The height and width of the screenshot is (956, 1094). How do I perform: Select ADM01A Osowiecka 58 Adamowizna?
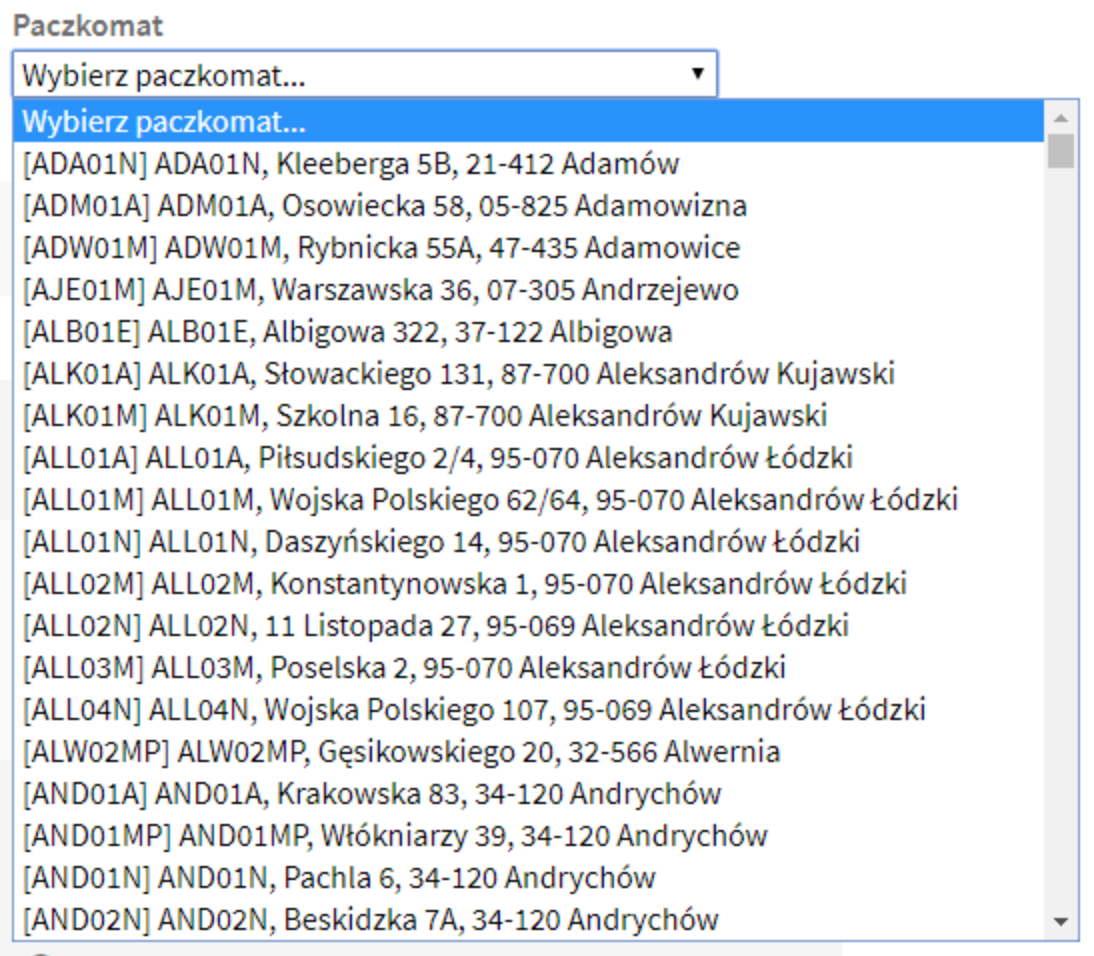pos(385,206)
